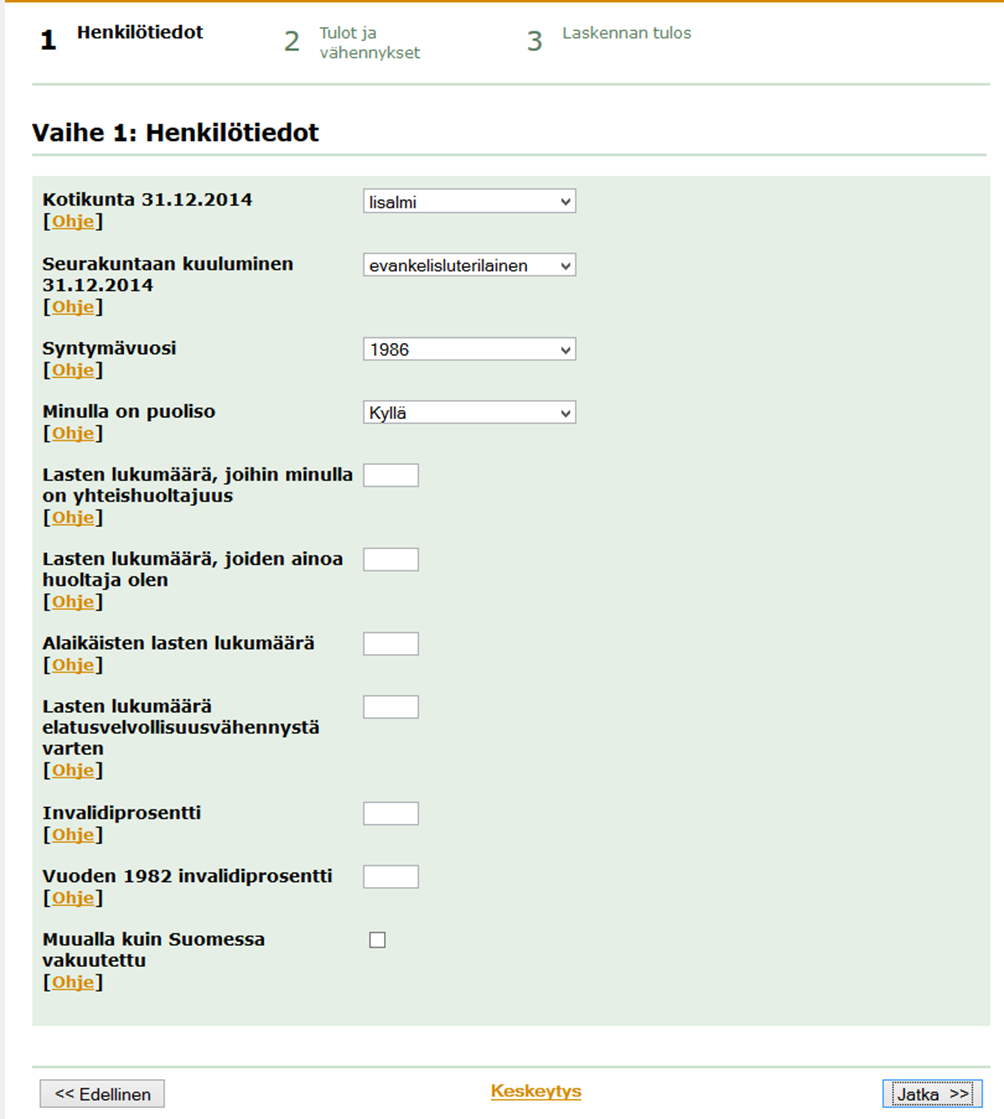The width and height of the screenshot is (1004, 1119).
Task: Click the ainoa huoltaja children count field
Action: [x=391, y=560]
